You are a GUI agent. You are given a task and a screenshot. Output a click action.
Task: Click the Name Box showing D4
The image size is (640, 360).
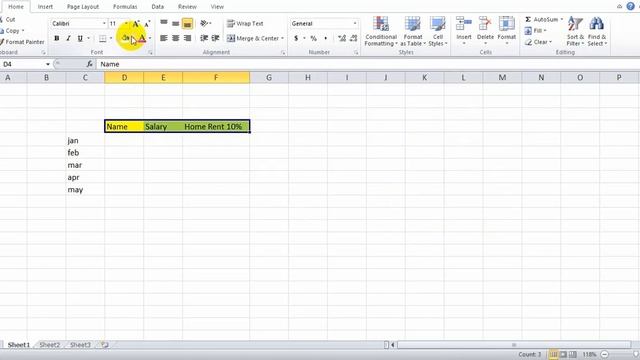pos(24,64)
